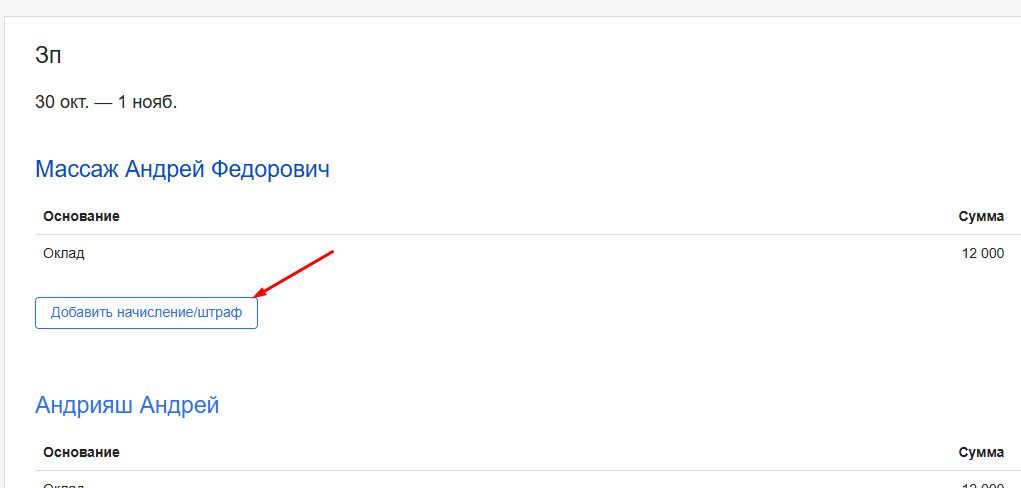The height and width of the screenshot is (488, 1021).
Task: Click the Зп page title
Action: (x=48, y=56)
